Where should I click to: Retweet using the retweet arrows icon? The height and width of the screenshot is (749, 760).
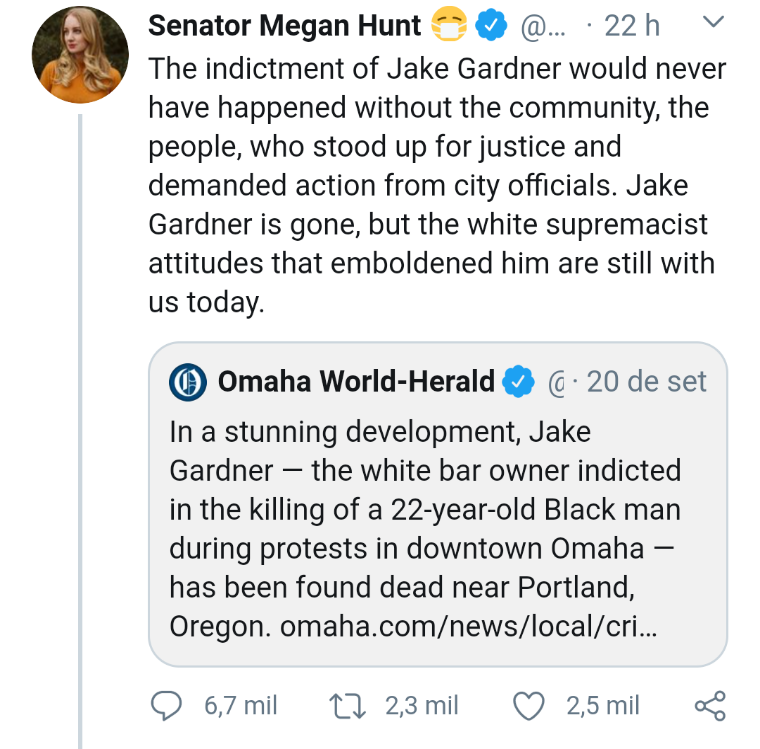(x=347, y=705)
